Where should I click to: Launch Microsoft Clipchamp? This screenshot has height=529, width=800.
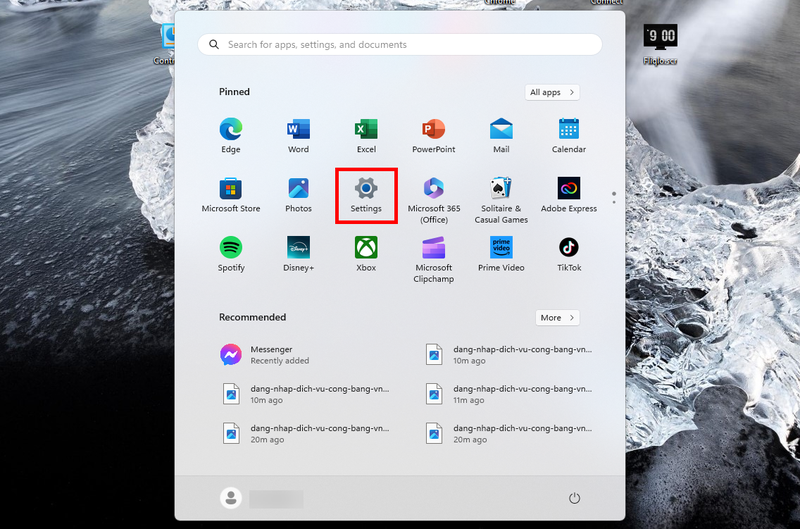[434, 259]
